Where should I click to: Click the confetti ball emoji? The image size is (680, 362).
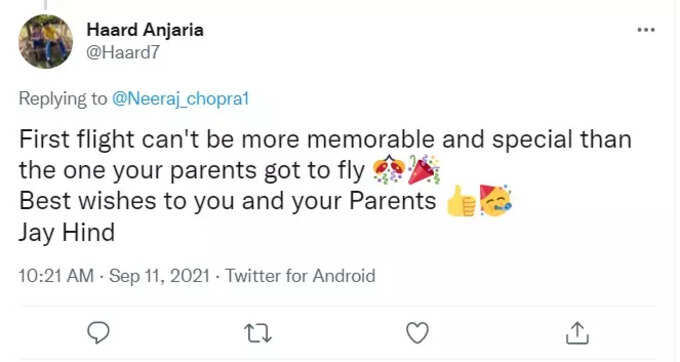coord(389,170)
